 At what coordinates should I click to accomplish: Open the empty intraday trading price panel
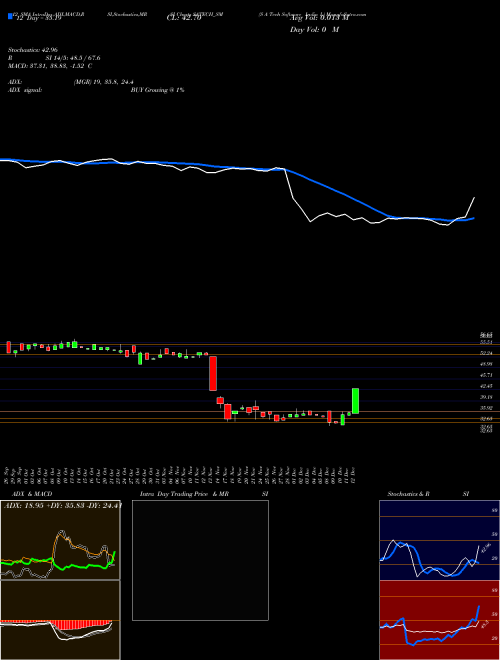coord(200,560)
